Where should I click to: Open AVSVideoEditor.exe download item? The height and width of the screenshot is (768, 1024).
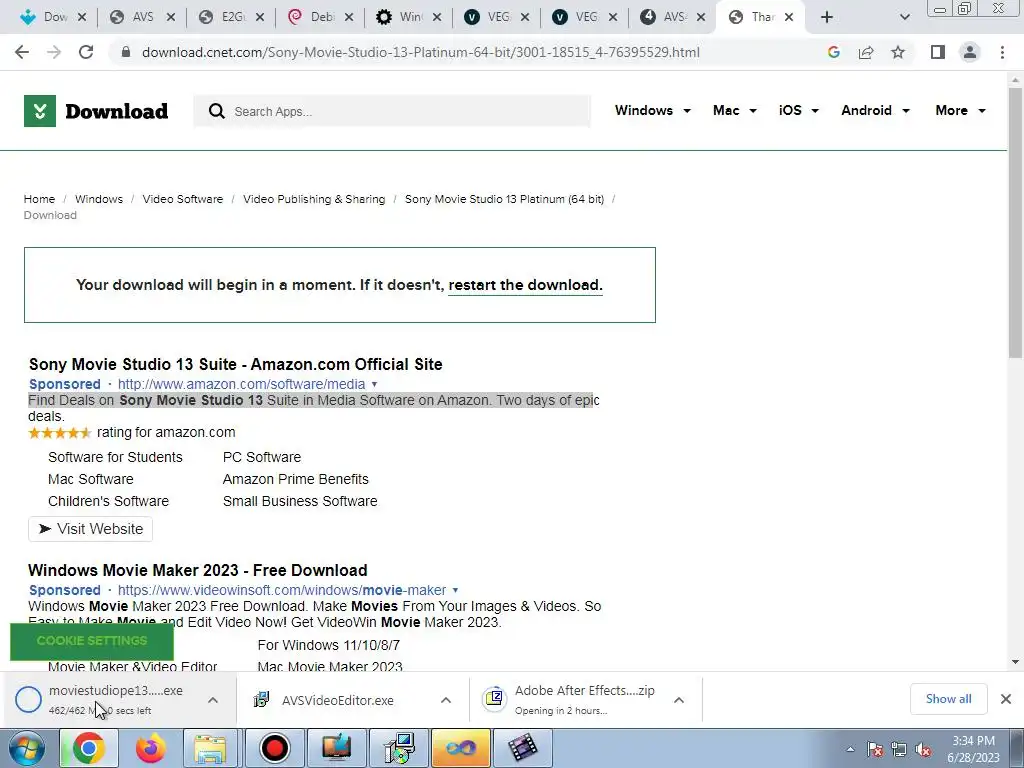coord(338,700)
